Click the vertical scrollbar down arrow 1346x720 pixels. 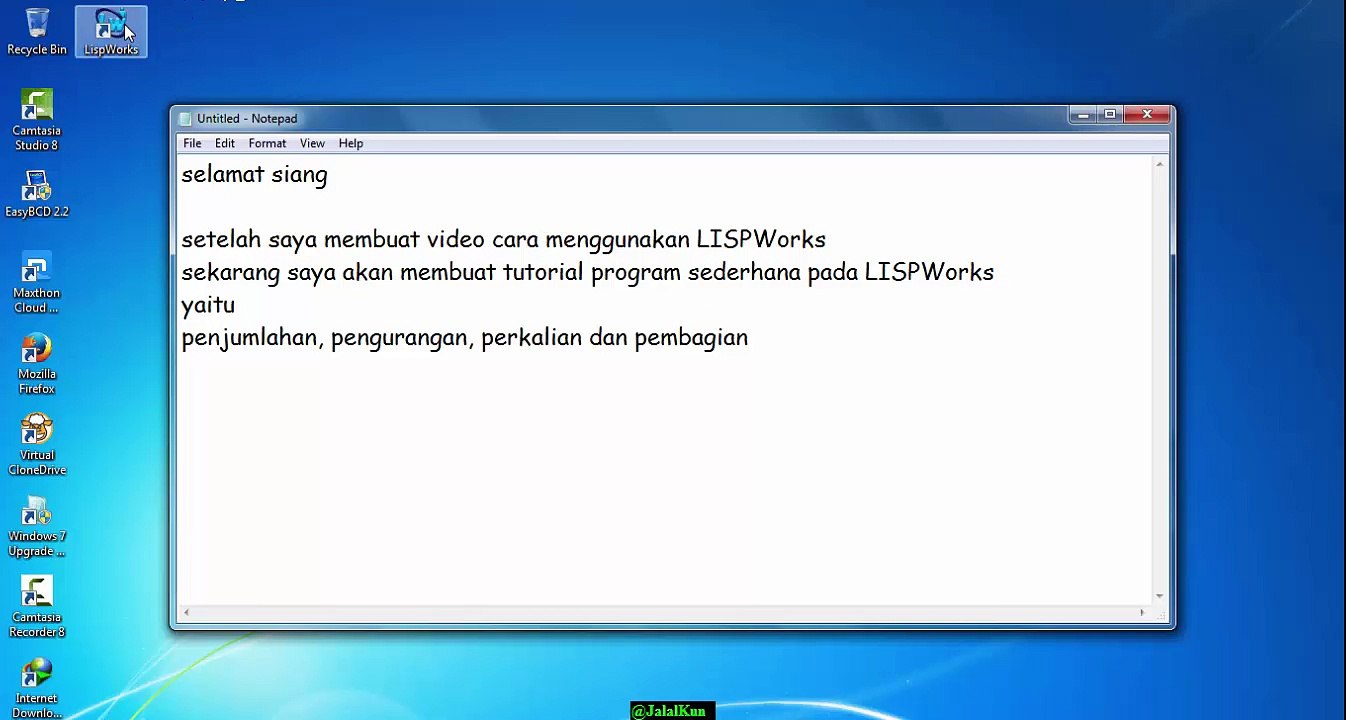click(x=1160, y=596)
